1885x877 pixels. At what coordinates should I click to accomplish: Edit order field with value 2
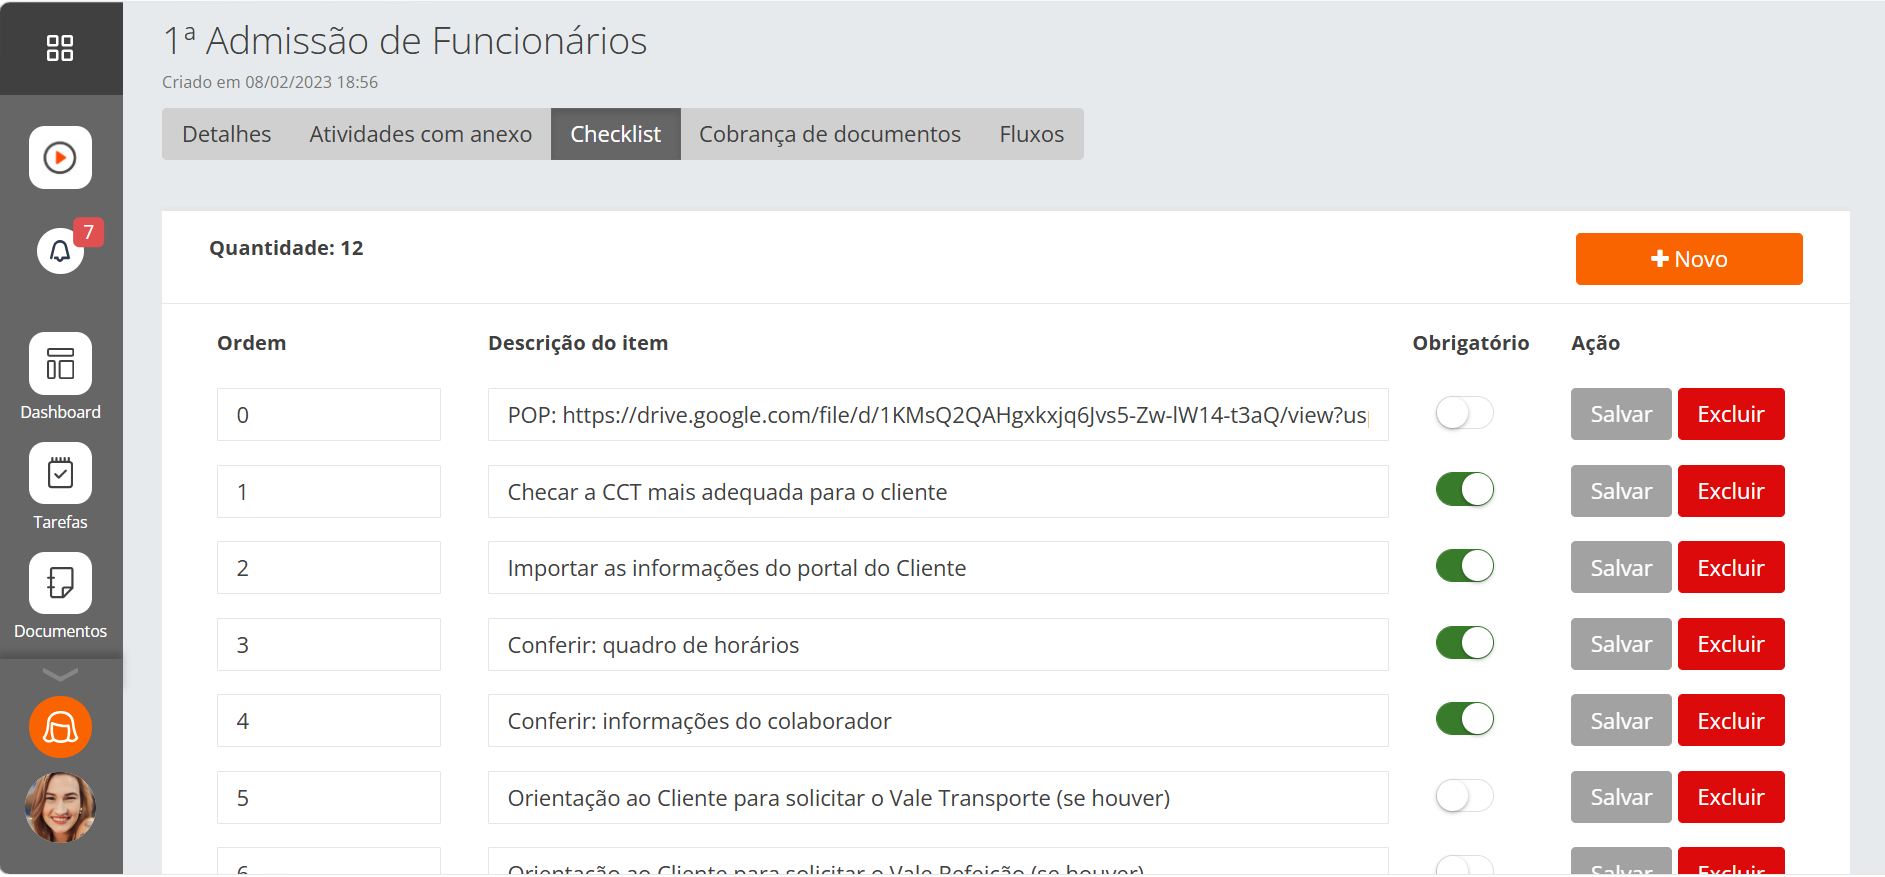click(329, 567)
